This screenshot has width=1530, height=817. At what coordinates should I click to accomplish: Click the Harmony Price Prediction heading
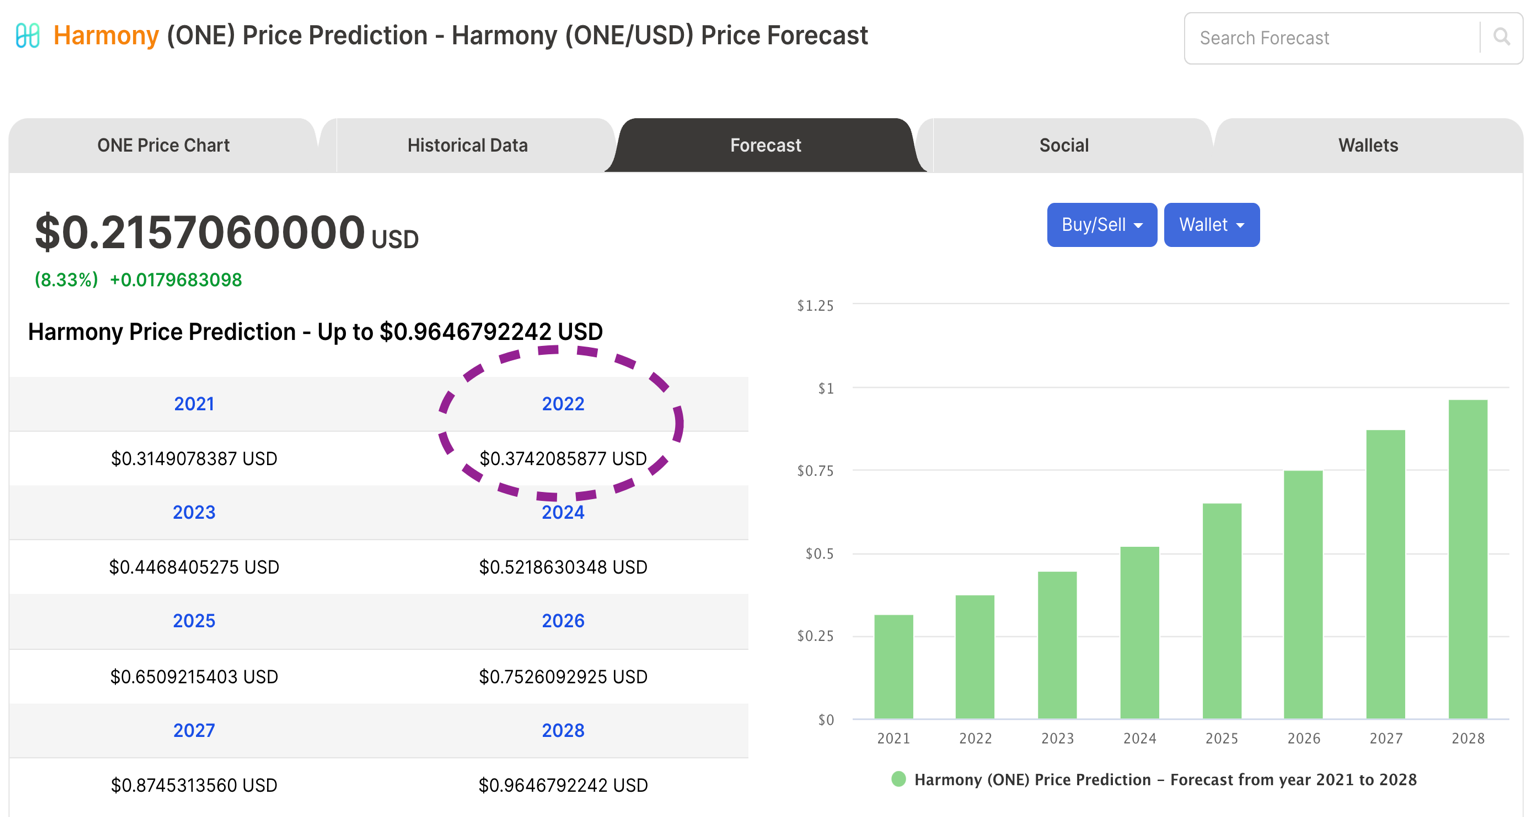pos(315,332)
